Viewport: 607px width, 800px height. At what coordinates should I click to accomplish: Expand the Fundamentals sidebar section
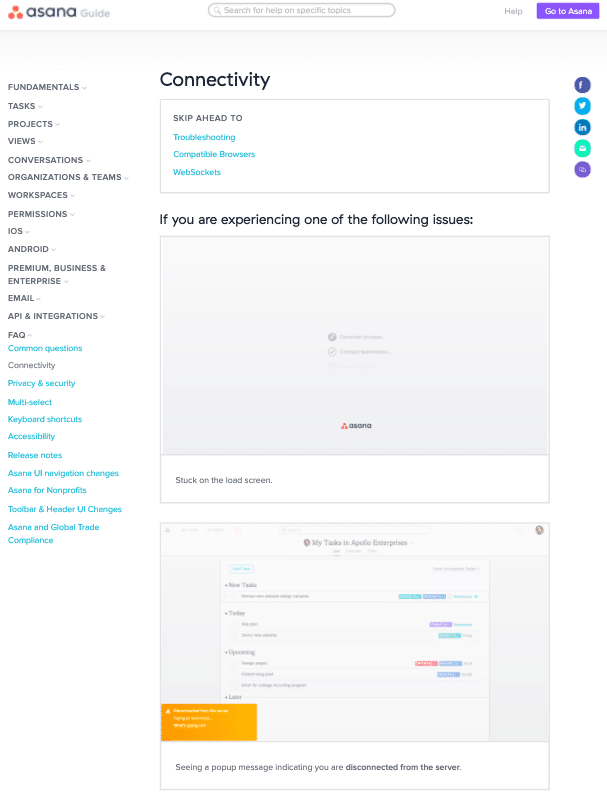[x=47, y=87]
